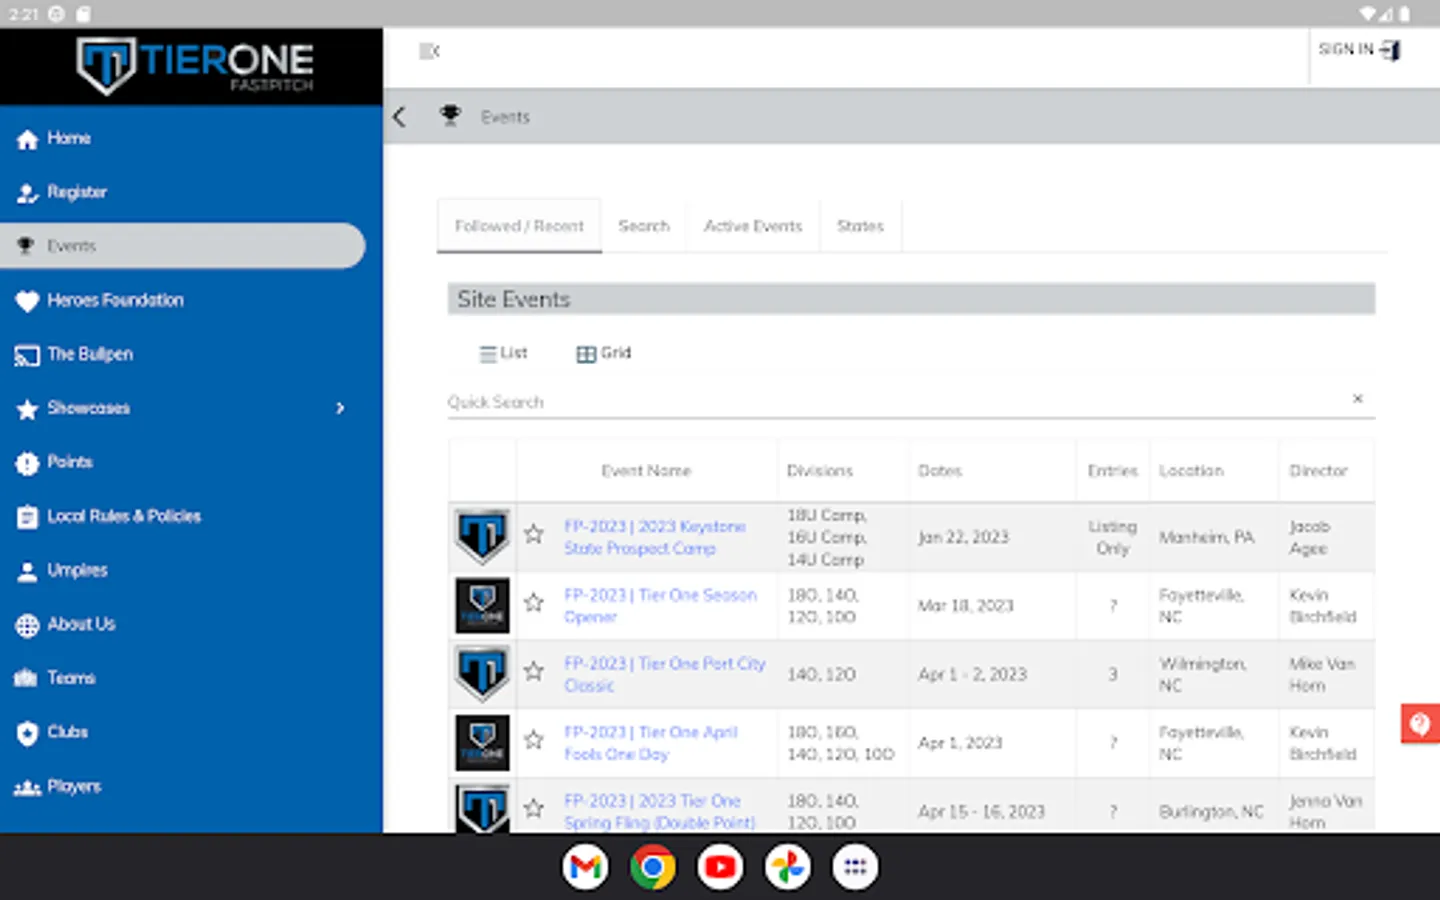This screenshot has height=900, width=1440.
Task: Switch to the Followed / Recent tab
Action: tap(519, 226)
